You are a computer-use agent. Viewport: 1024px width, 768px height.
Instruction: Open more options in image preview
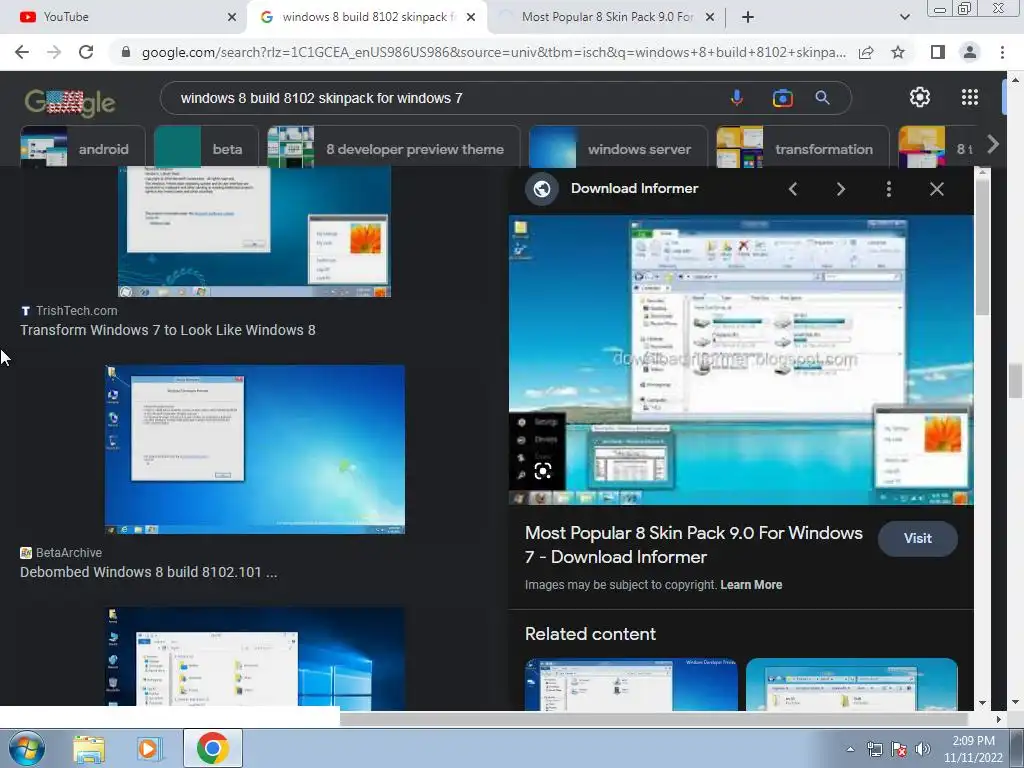[x=888, y=189]
